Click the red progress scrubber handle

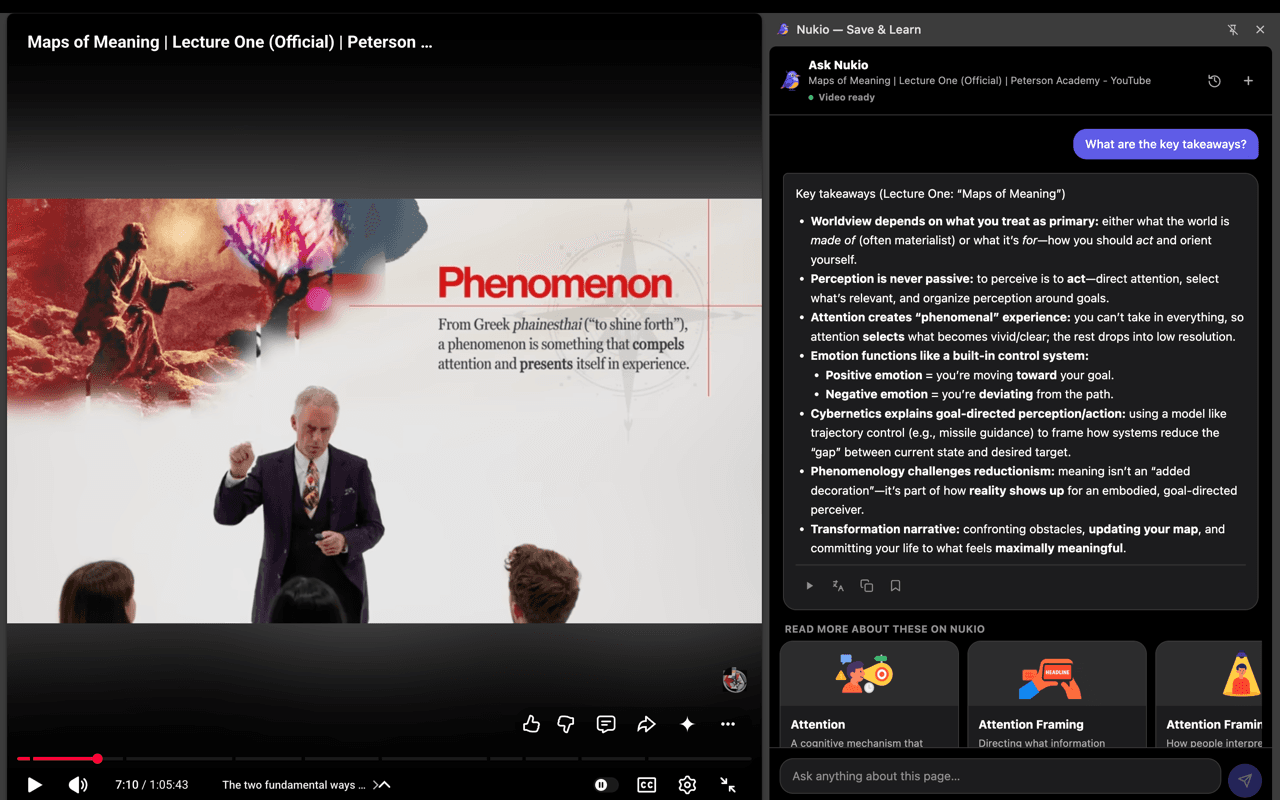point(97,759)
